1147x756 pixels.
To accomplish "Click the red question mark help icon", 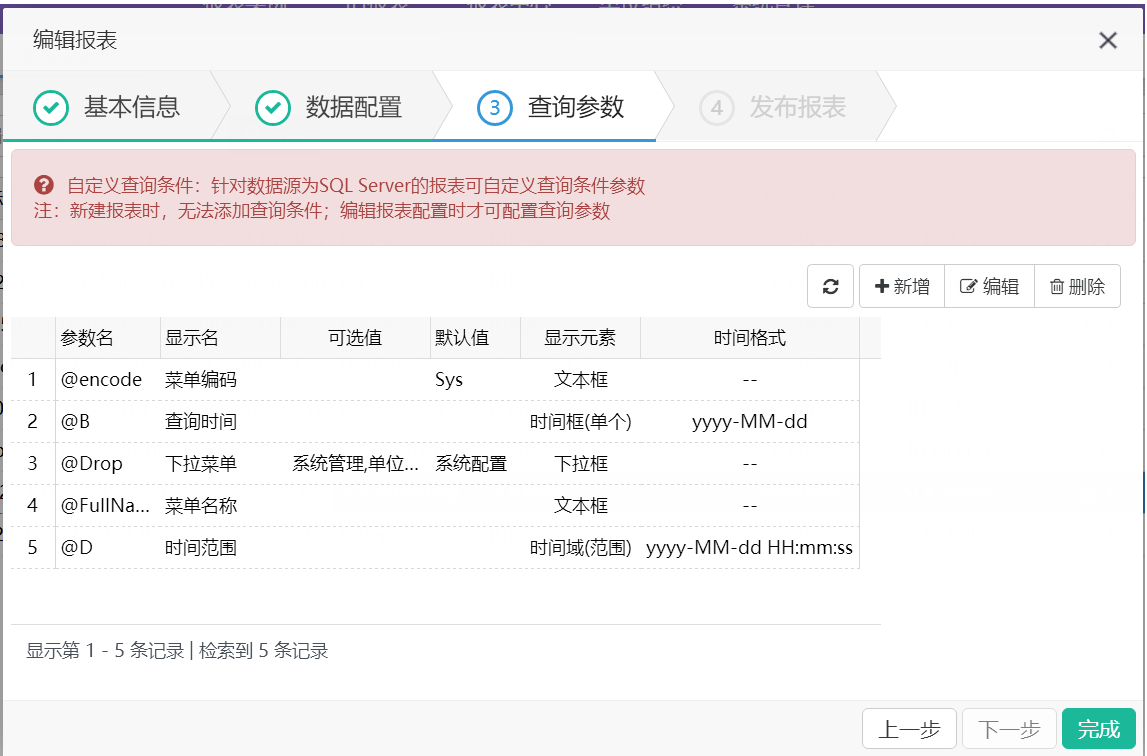I will (44, 185).
